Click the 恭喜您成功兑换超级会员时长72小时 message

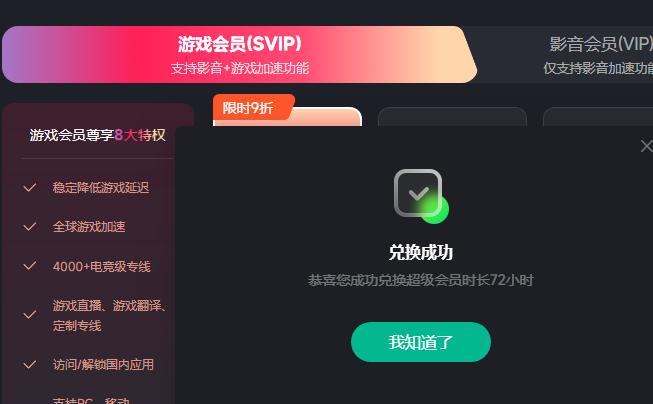tap(421, 280)
